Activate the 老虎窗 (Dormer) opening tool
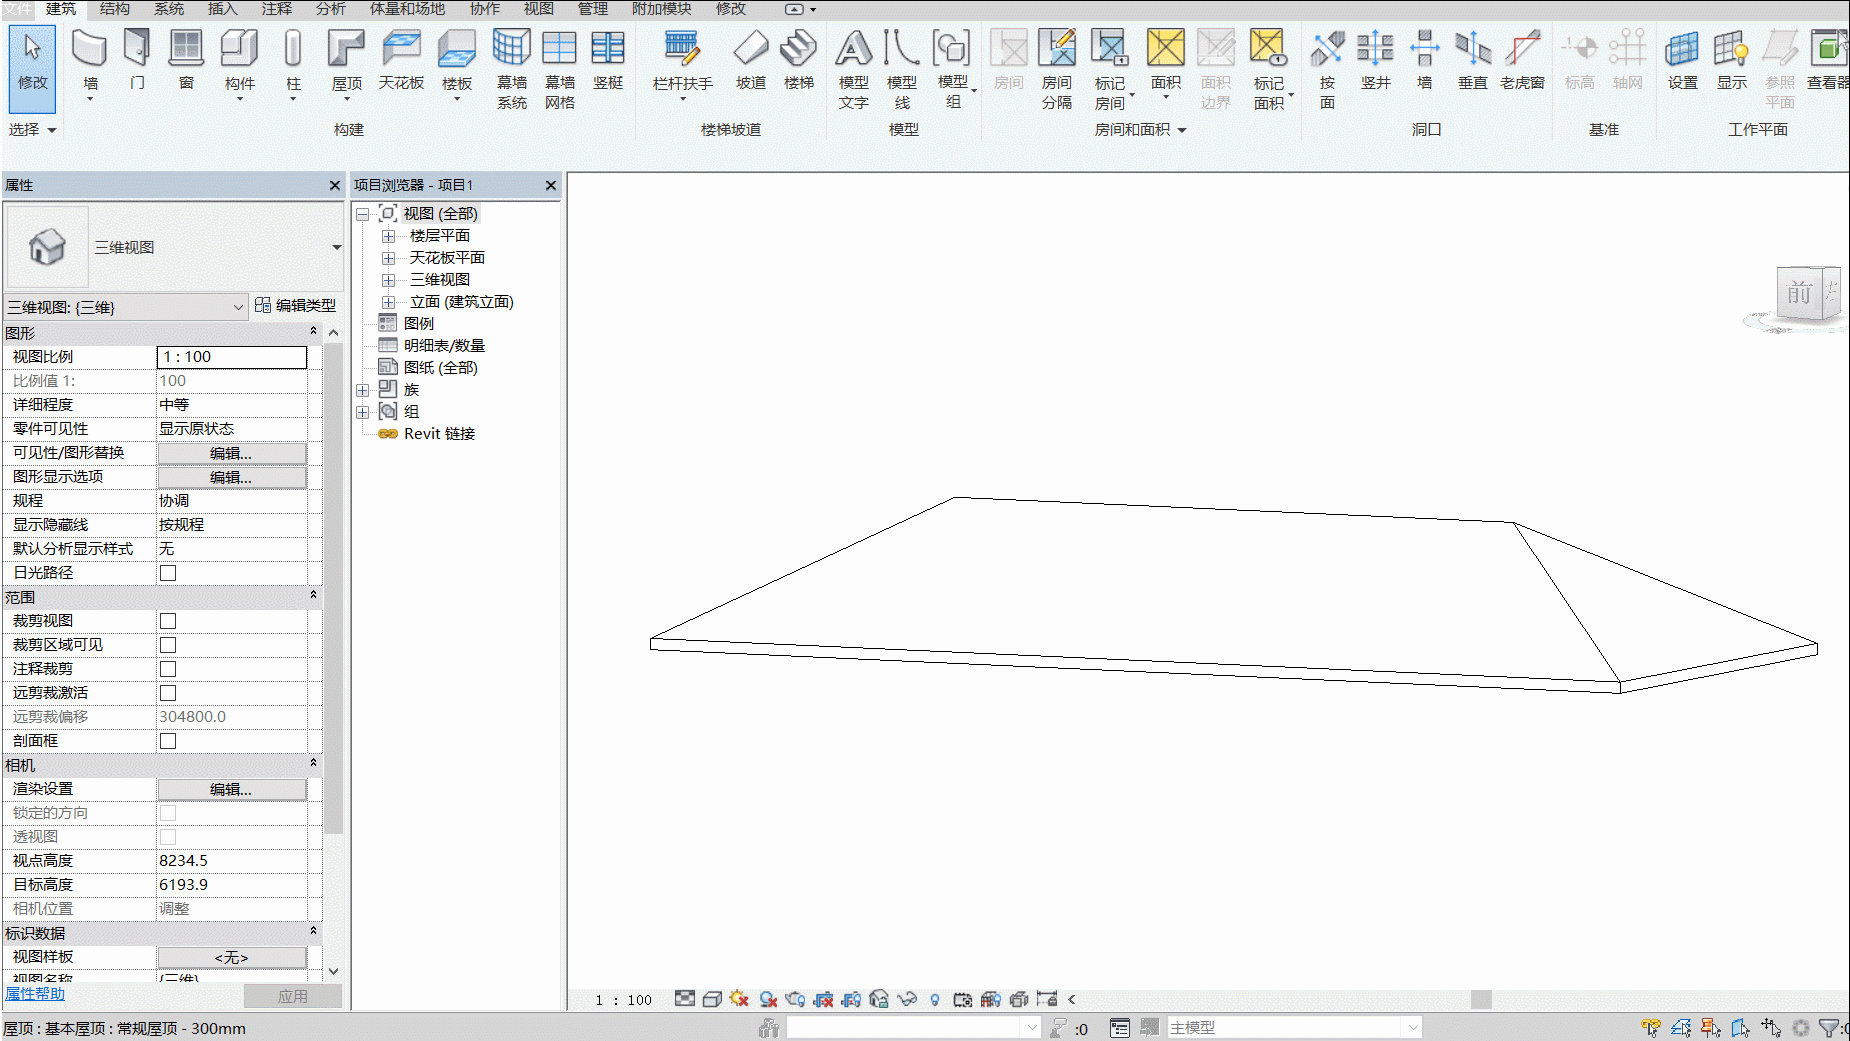Image resolution: width=1850 pixels, height=1041 pixels. click(x=1522, y=61)
